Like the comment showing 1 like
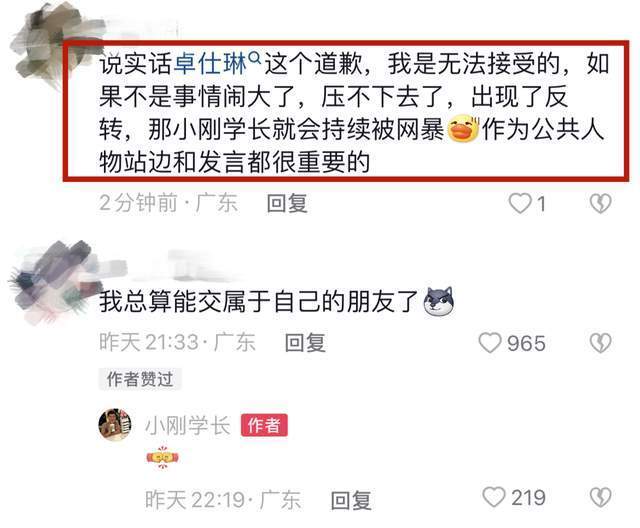The image size is (640, 528). click(520, 203)
